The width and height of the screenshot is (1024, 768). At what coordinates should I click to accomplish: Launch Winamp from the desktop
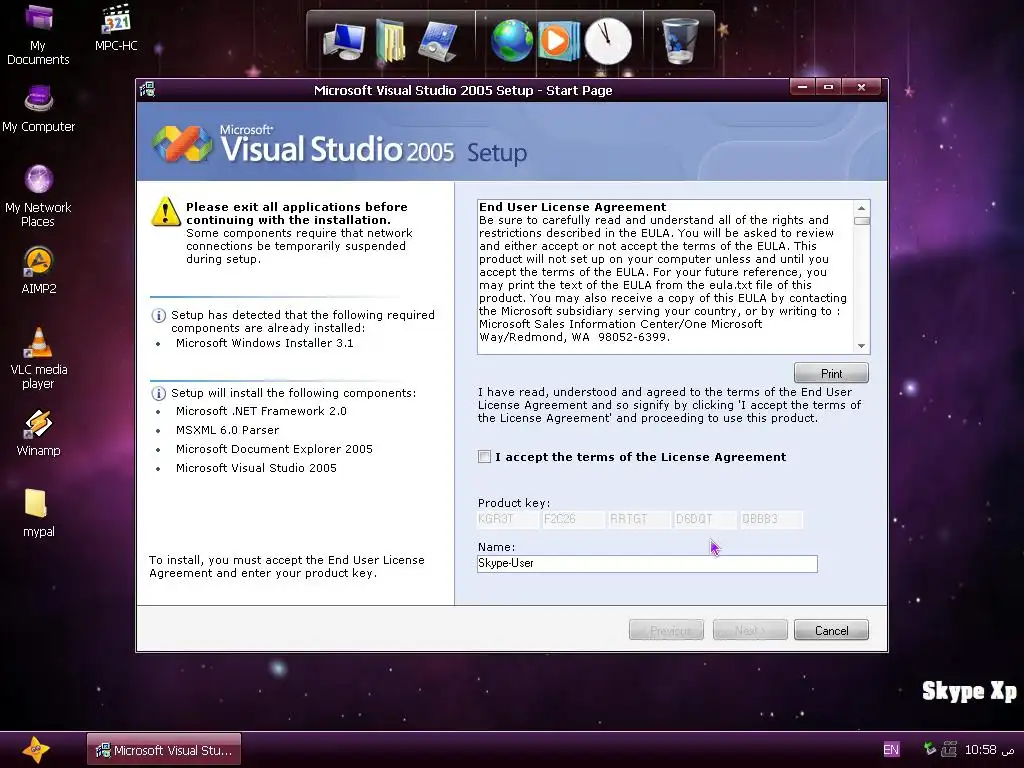(39, 432)
